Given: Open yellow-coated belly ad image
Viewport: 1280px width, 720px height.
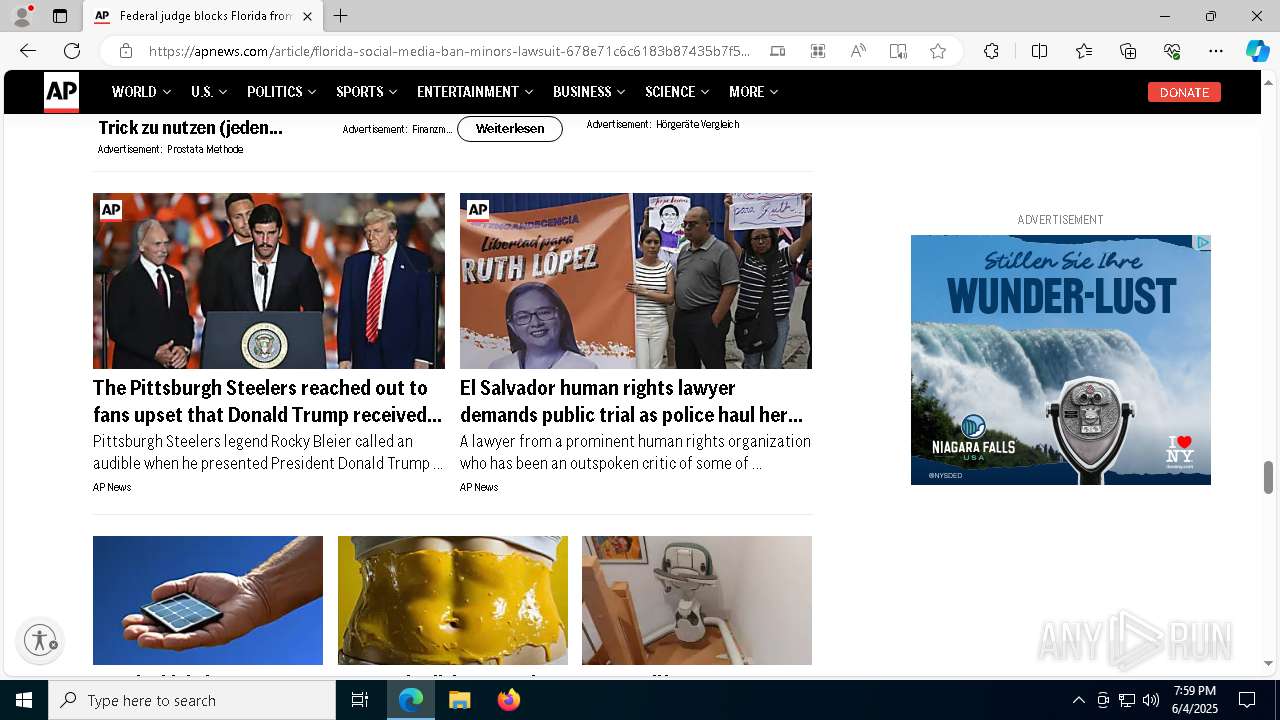Looking at the screenshot, I should pyautogui.click(x=453, y=600).
